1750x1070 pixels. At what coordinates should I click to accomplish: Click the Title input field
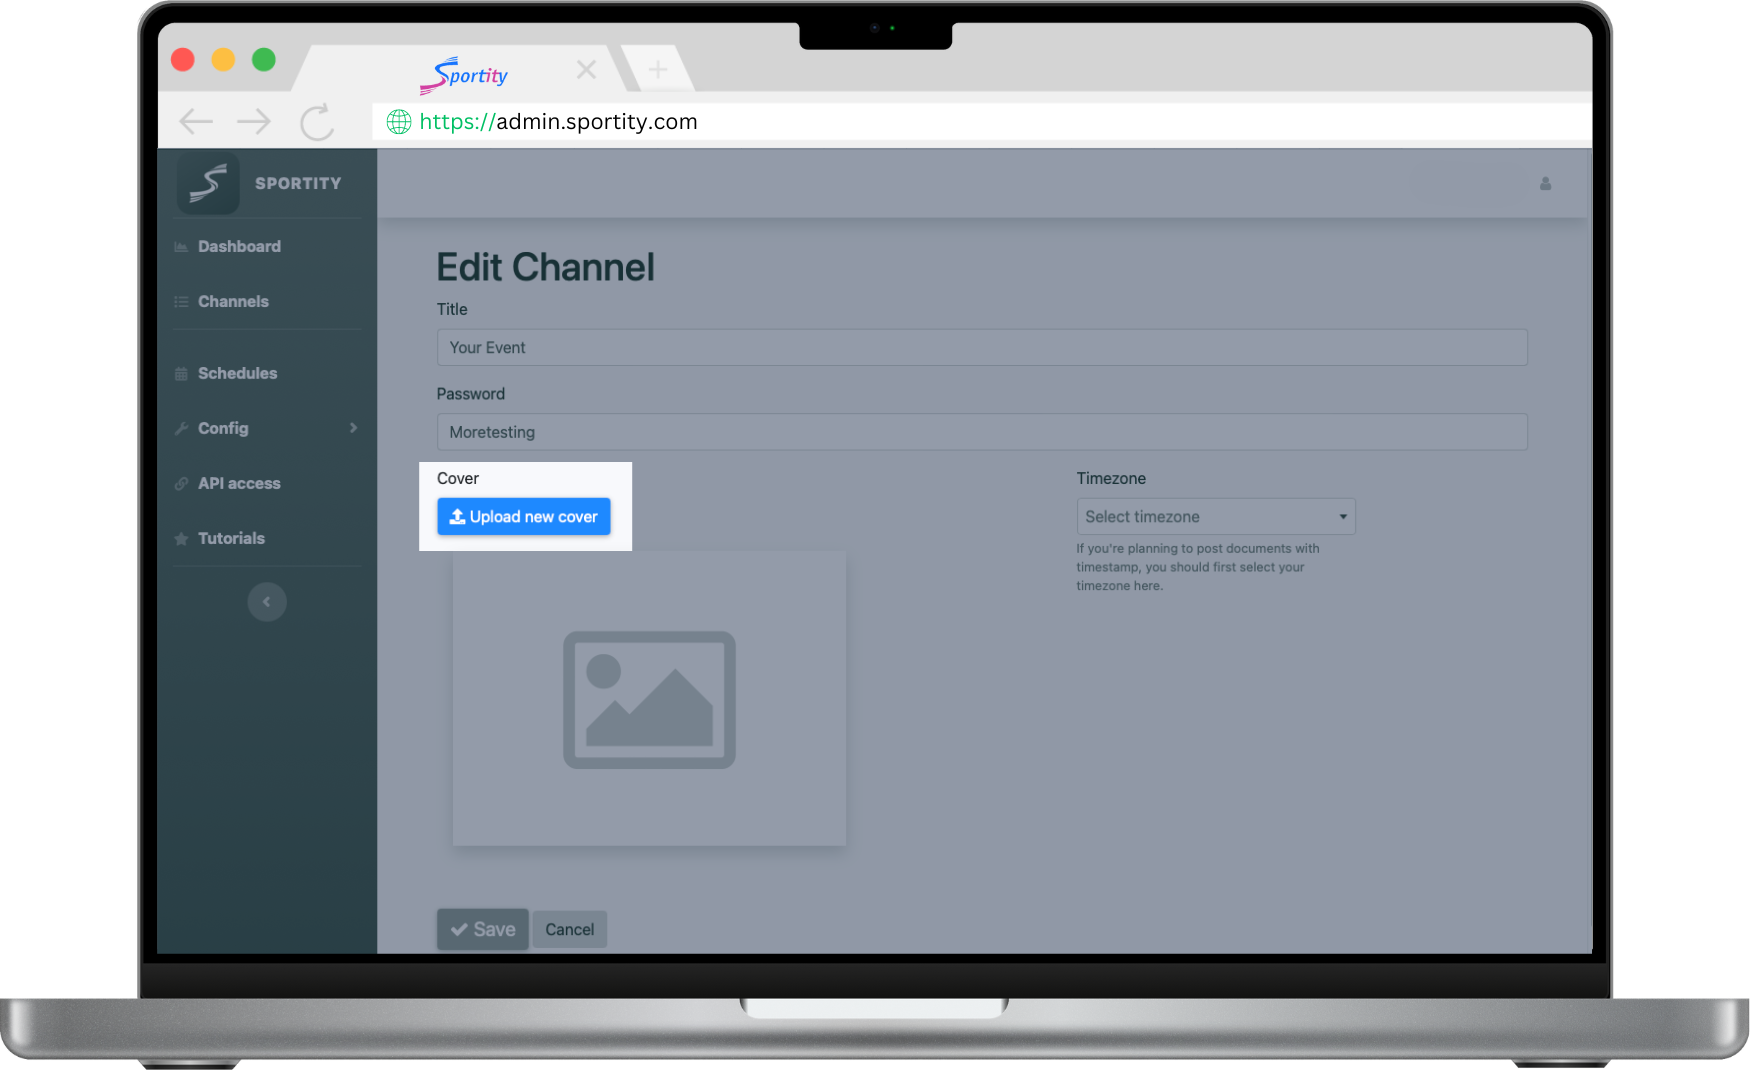(x=981, y=348)
